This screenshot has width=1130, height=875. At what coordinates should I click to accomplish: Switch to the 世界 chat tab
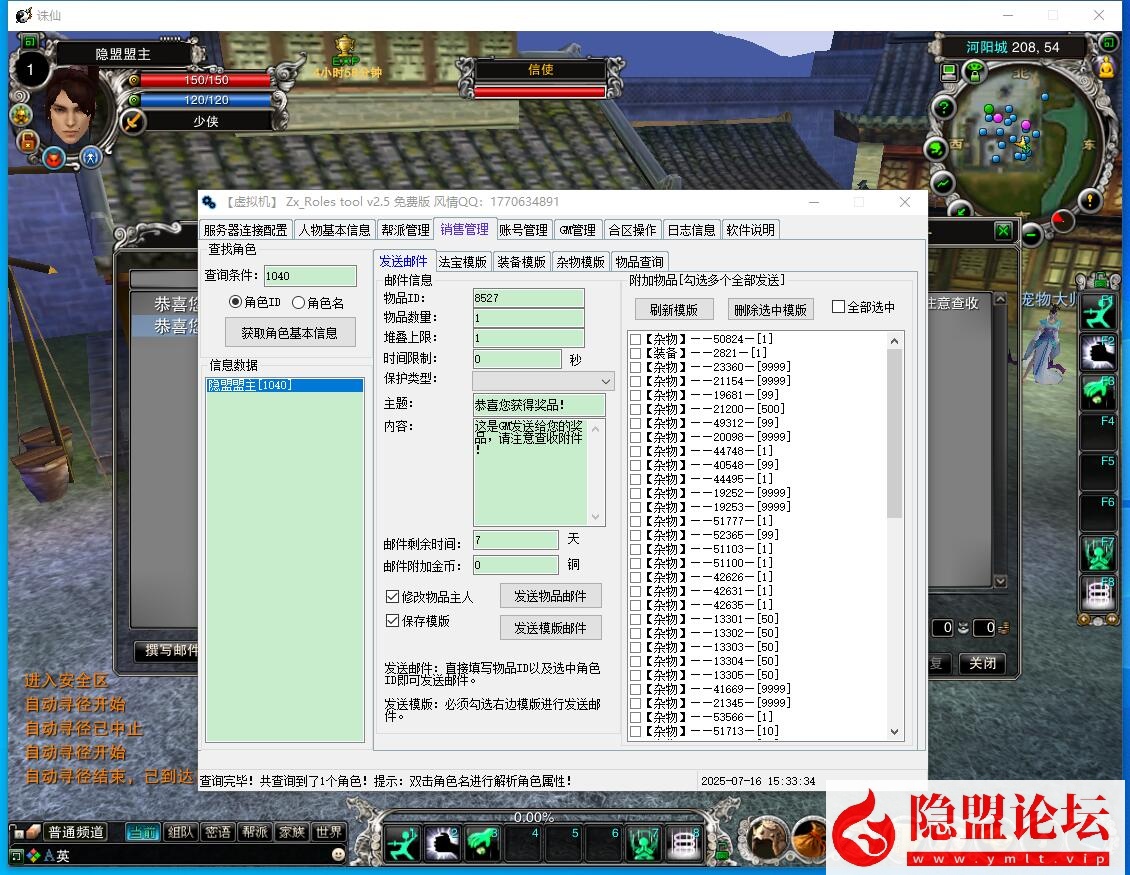pos(330,831)
